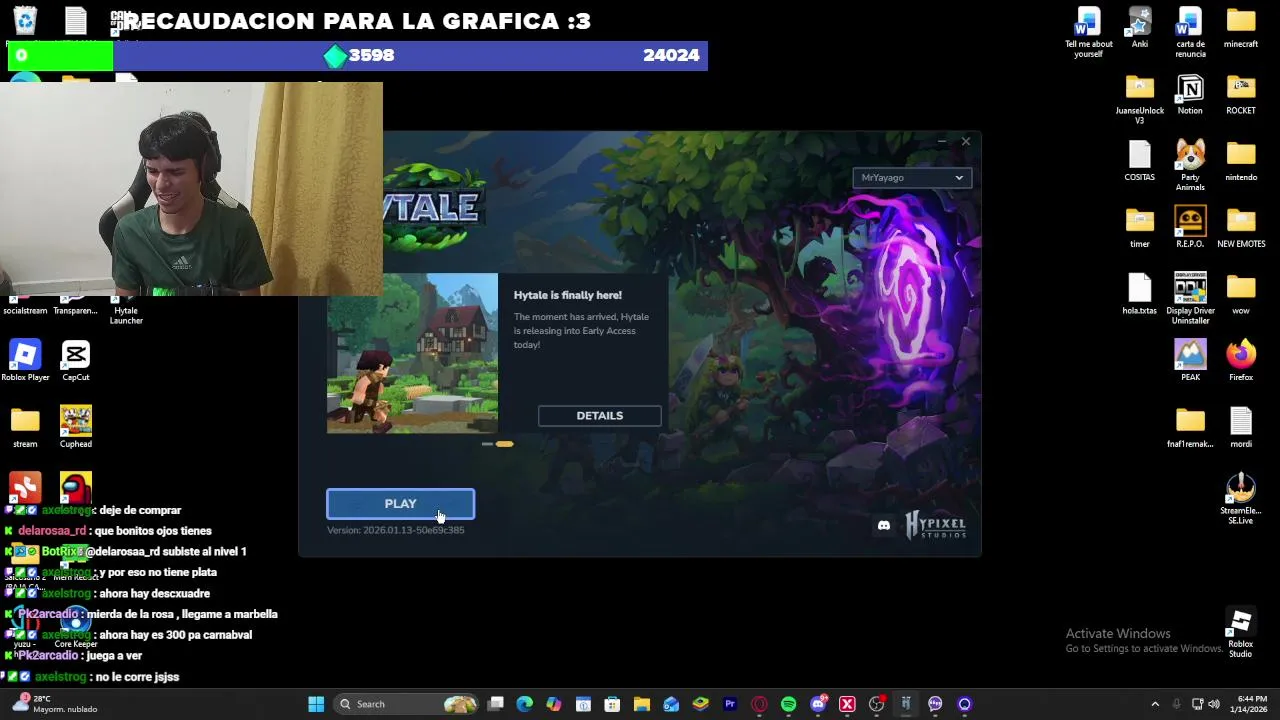
Task: Open 'Tell me about yourself' Word document
Action: coord(1088,32)
